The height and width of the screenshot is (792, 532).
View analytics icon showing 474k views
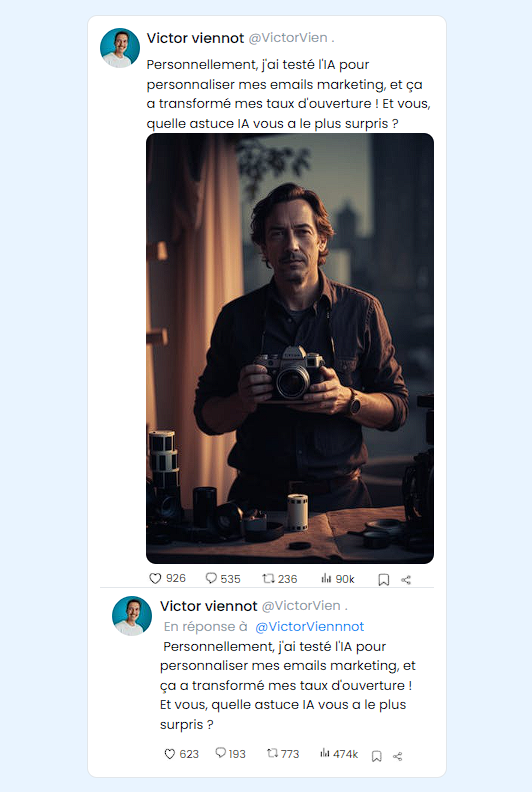[x=325, y=754]
